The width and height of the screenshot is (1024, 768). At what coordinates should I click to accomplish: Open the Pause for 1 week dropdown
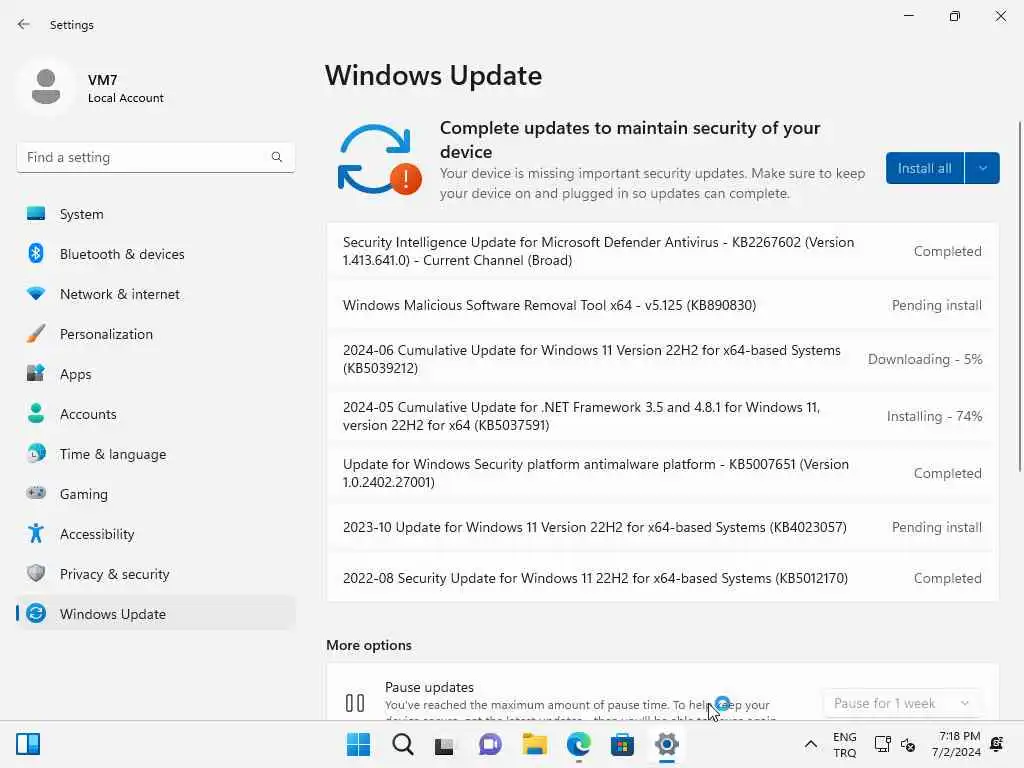901,703
